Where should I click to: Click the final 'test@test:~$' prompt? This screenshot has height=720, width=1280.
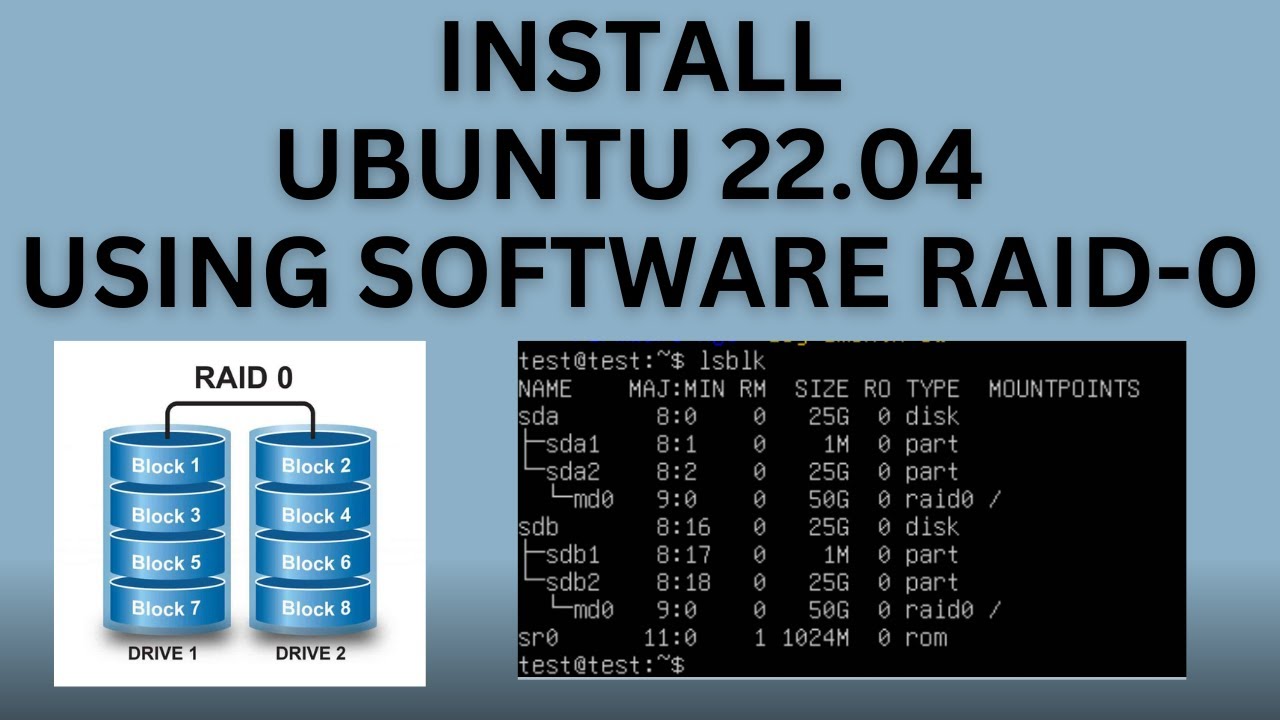tap(601, 665)
